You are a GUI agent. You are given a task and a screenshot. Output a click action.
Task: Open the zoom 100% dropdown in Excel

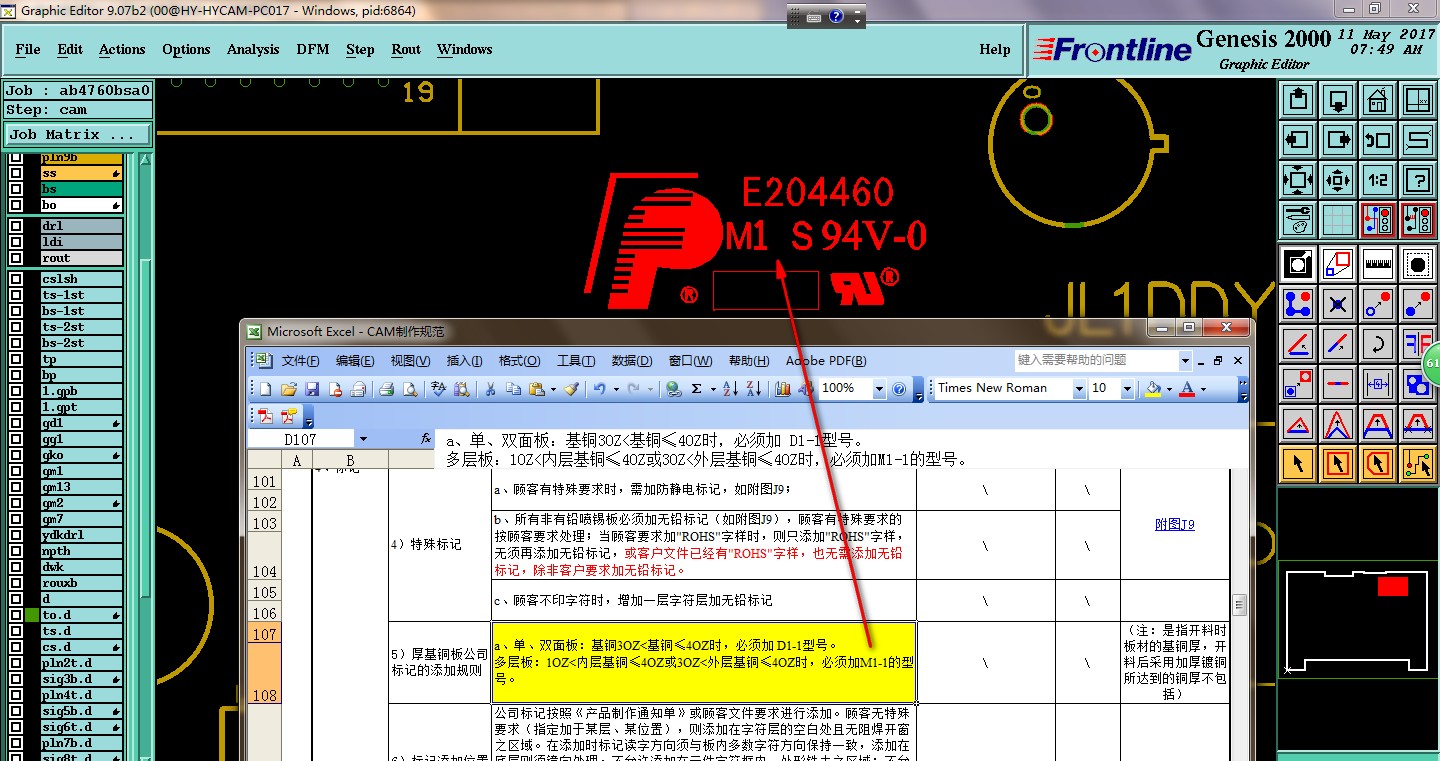coord(879,389)
